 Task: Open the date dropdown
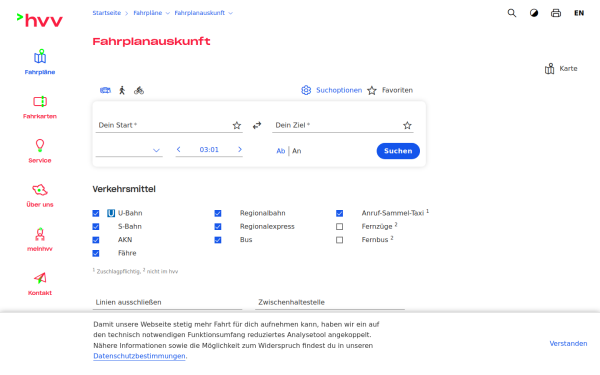129,150
